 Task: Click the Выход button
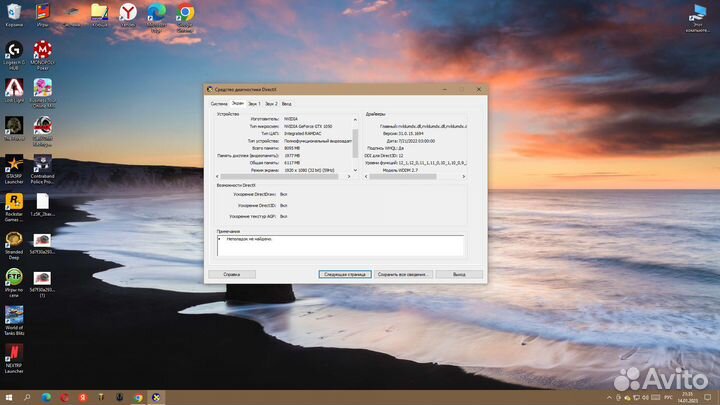459,274
